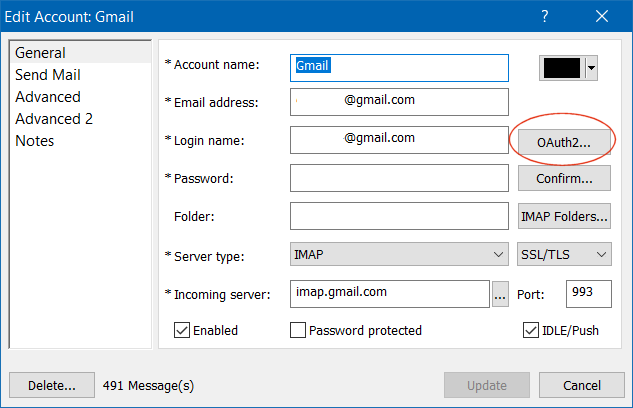Click the Email address field
This screenshot has height=408, width=633.
pos(399,102)
